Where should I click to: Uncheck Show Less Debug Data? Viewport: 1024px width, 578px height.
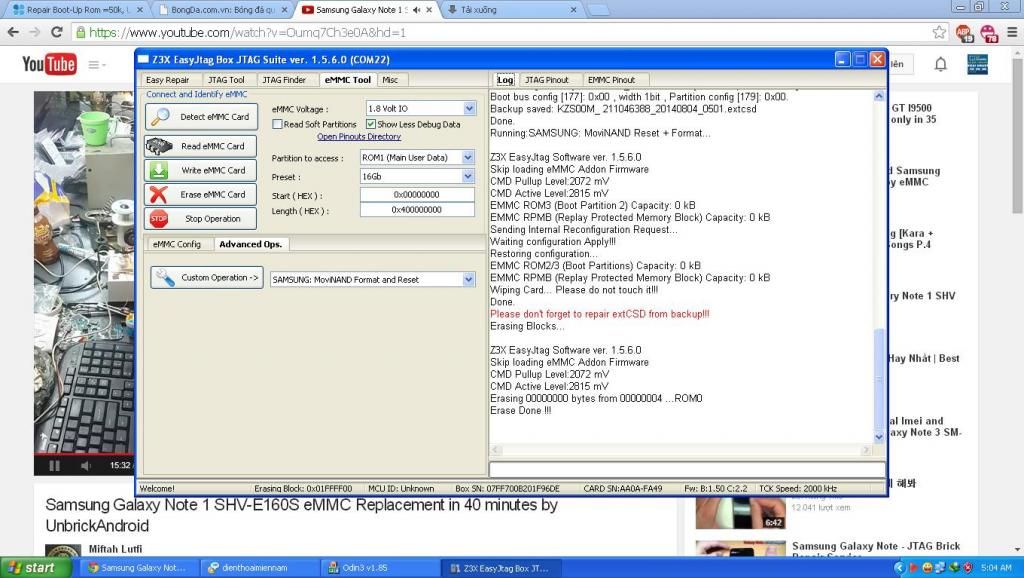coord(371,124)
